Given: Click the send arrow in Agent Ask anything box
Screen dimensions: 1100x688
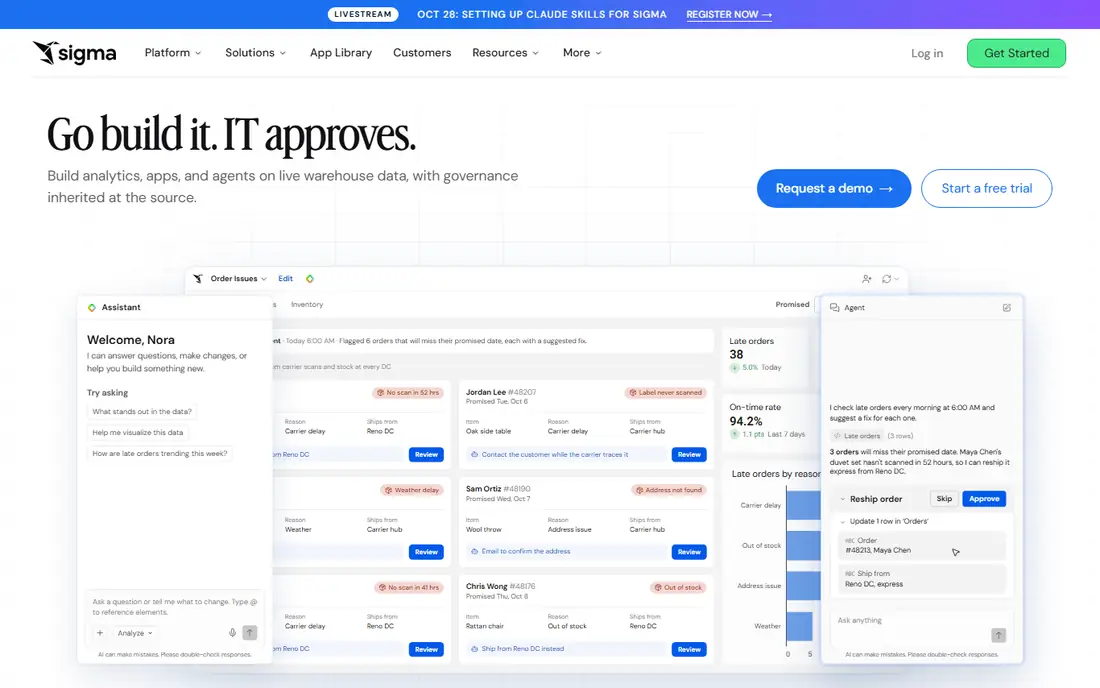Looking at the screenshot, I should click(x=998, y=635).
